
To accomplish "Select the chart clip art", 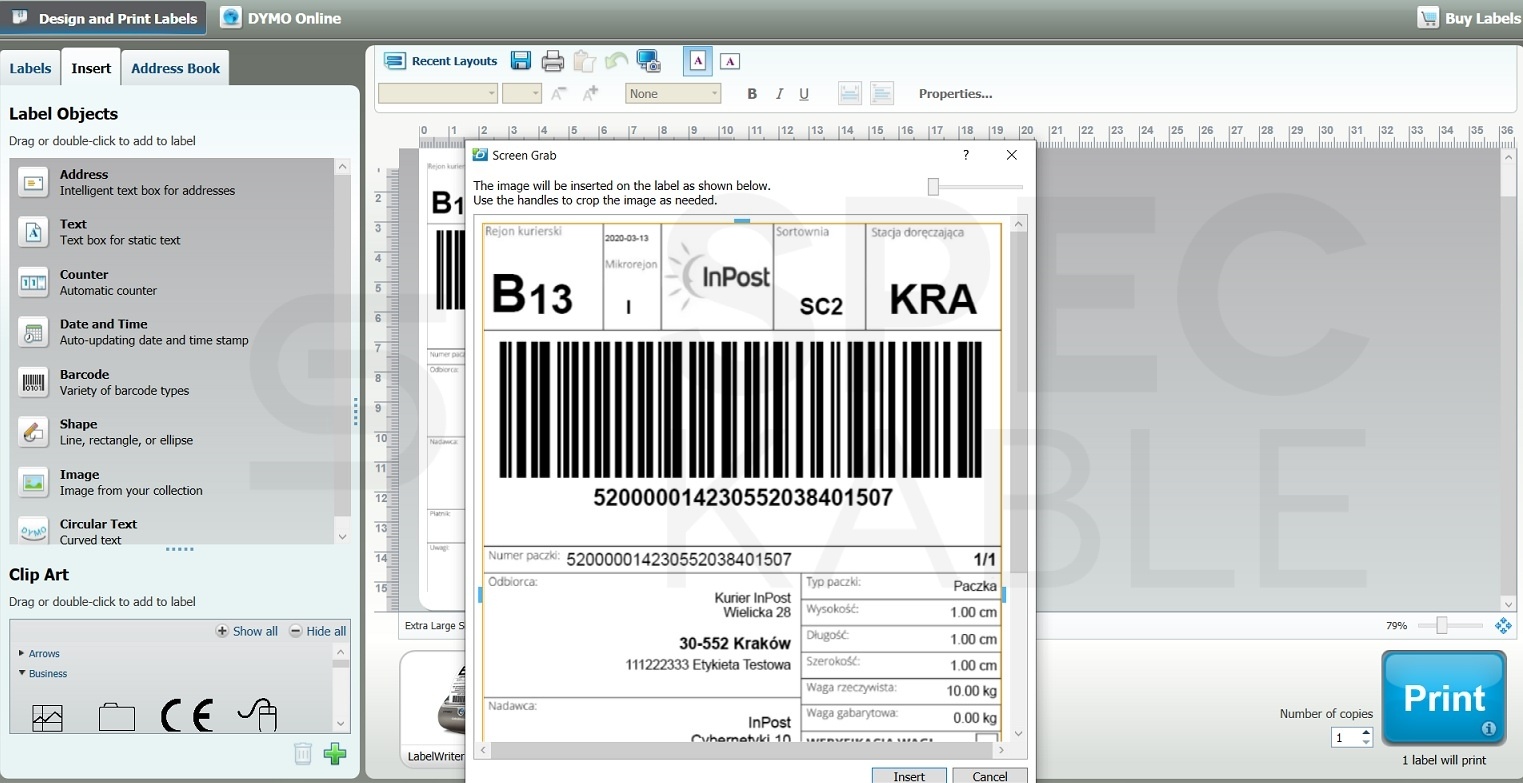I will pyautogui.click(x=47, y=716).
